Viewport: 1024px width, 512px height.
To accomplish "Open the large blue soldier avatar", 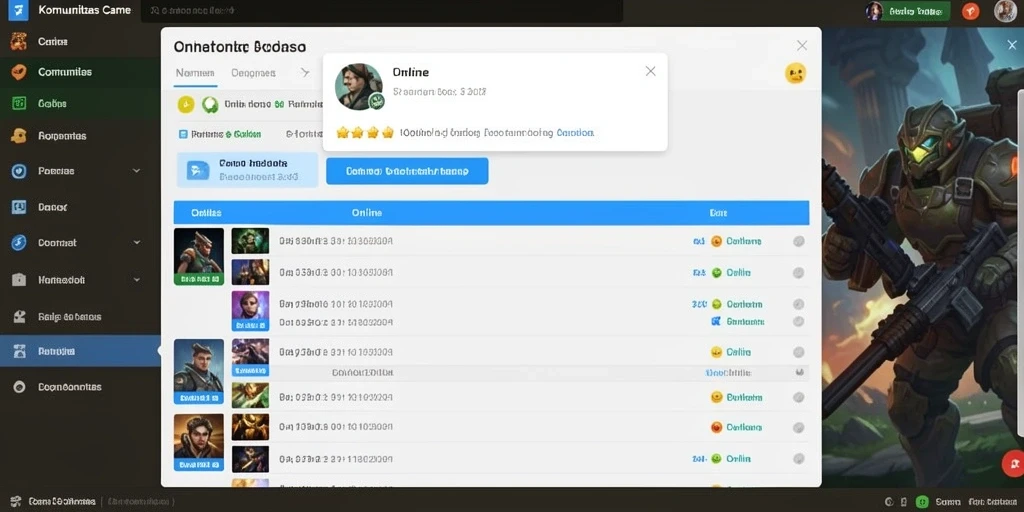I will click(x=199, y=372).
